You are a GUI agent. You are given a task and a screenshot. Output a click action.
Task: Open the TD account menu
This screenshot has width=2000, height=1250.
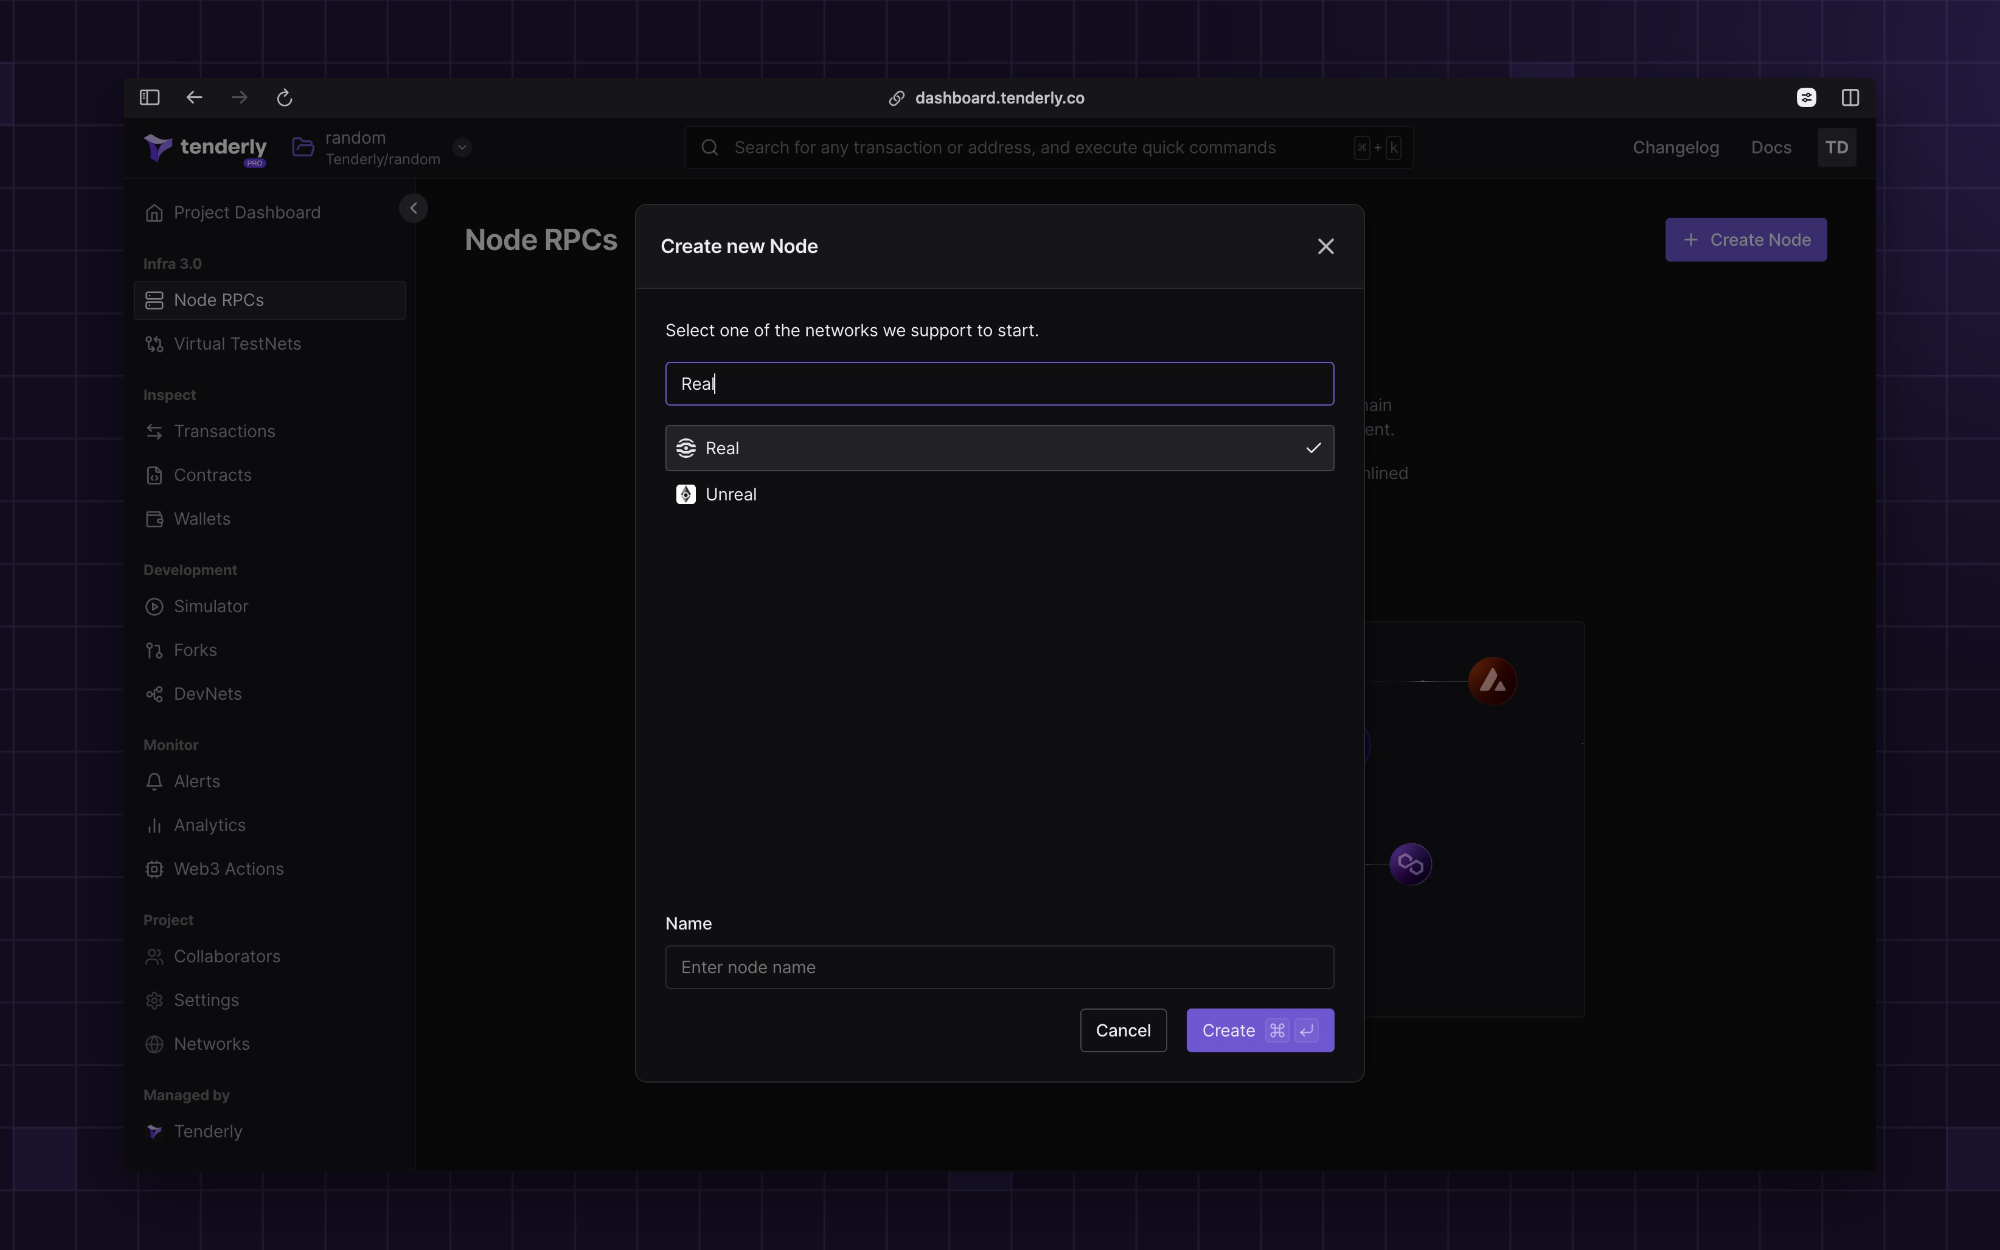click(1836, 147)
